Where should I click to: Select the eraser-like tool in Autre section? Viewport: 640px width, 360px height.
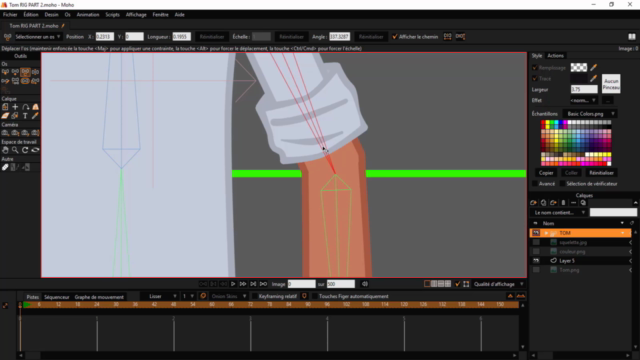click(x=5, y=167)
